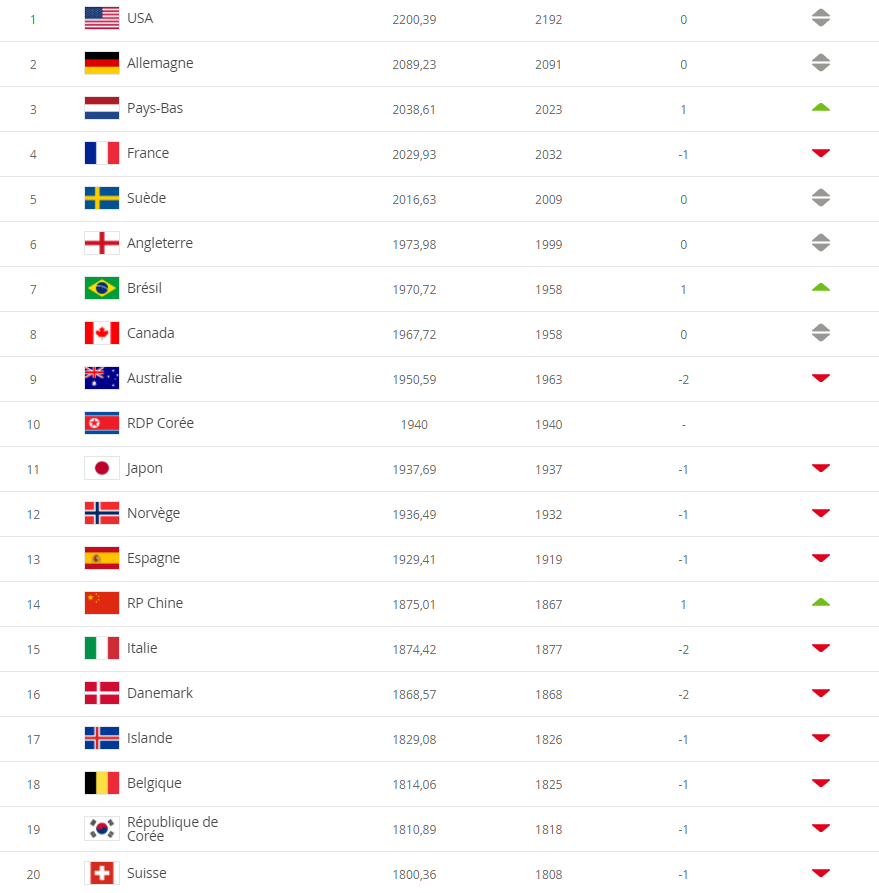Select the RDP Corée team name

[160, 423]
